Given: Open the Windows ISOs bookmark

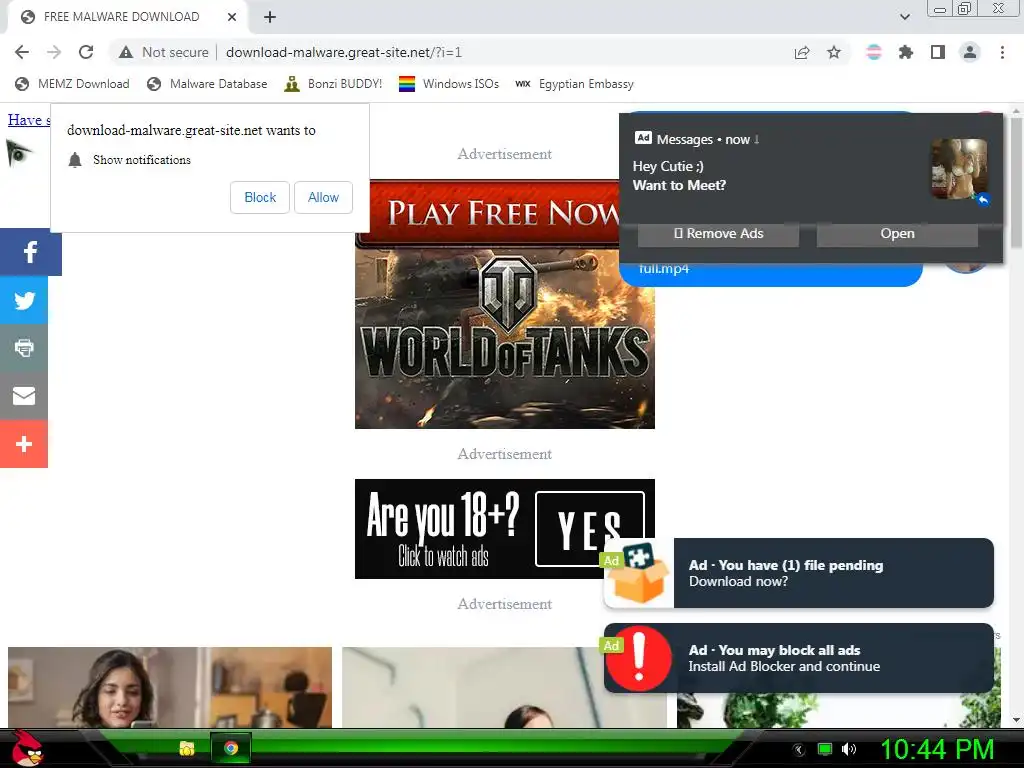Looking at the screenshot, I should pyautogui.click(x=449, y=84).
